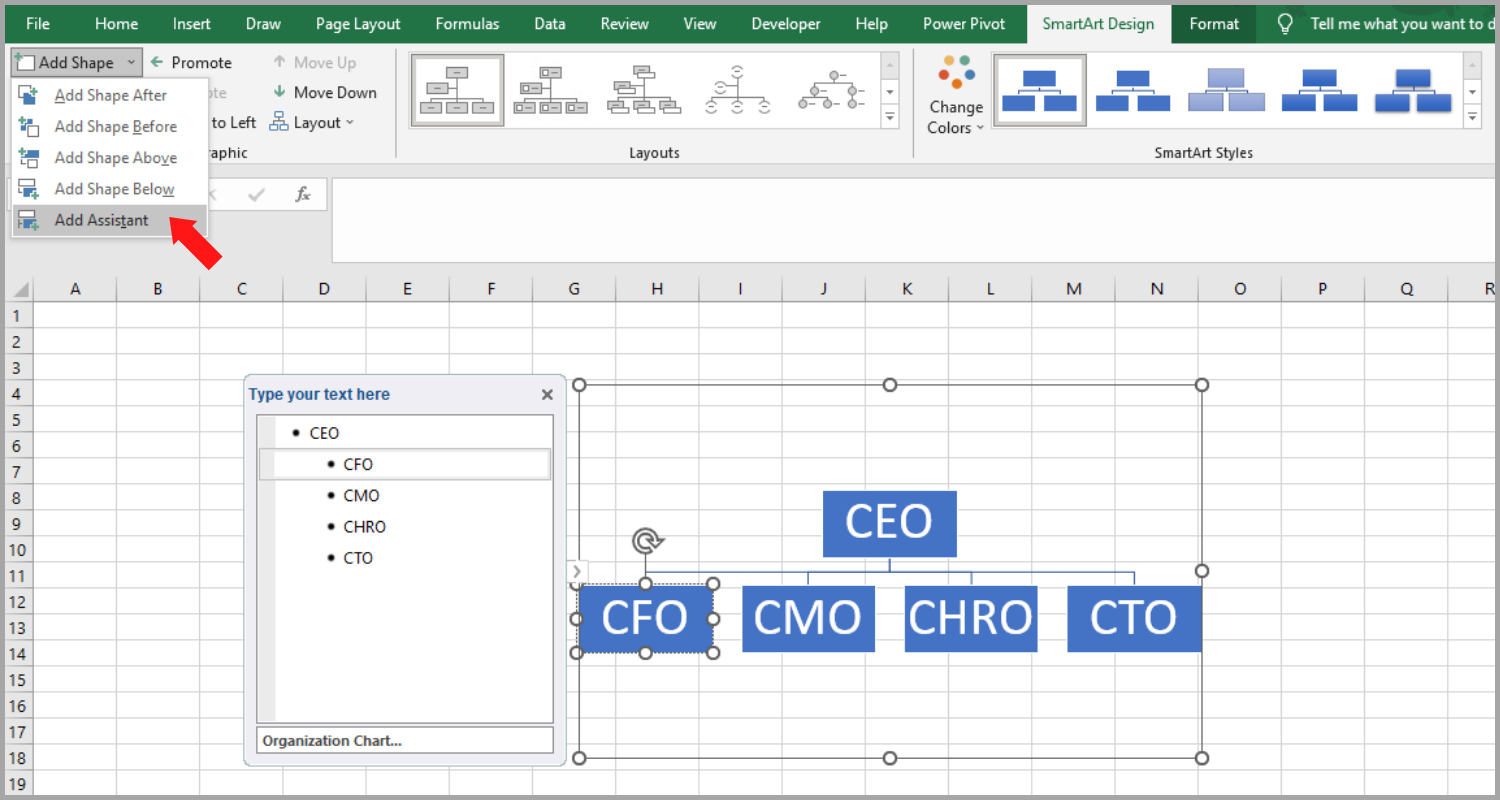Click the CEO shape in the chart
Viewport: 1500px width, 800px height.
click(x=889, y=523)
